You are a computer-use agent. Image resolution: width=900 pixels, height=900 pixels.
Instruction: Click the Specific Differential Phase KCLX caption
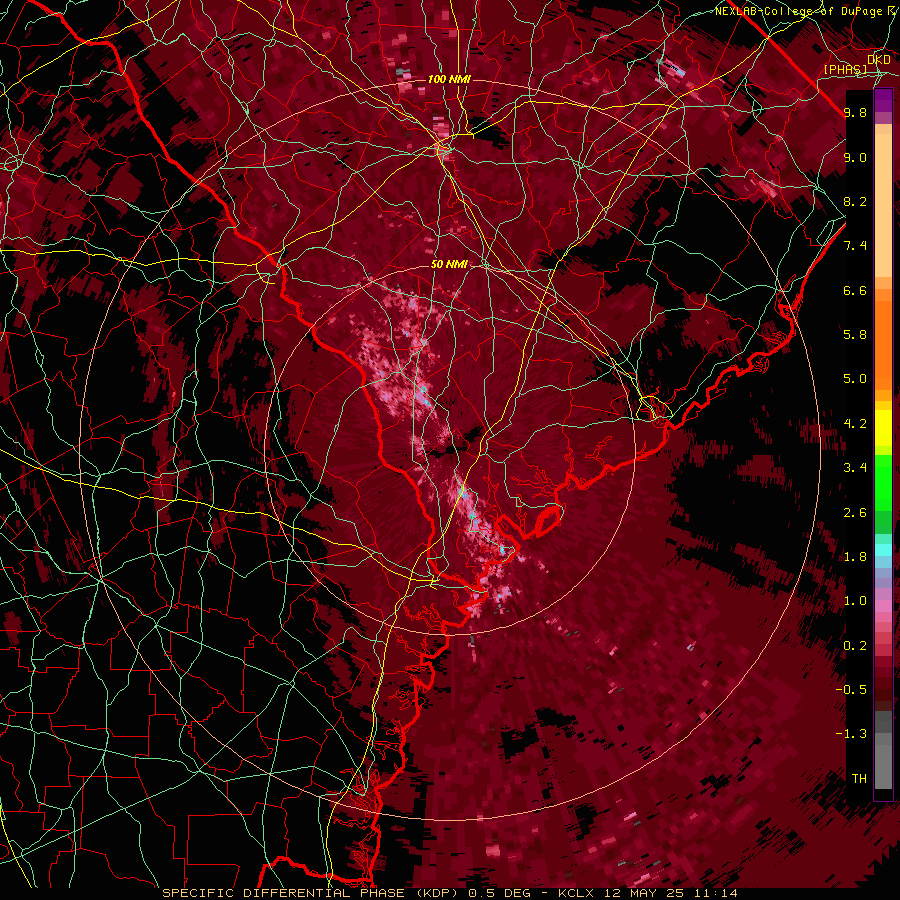click(449, 893)
